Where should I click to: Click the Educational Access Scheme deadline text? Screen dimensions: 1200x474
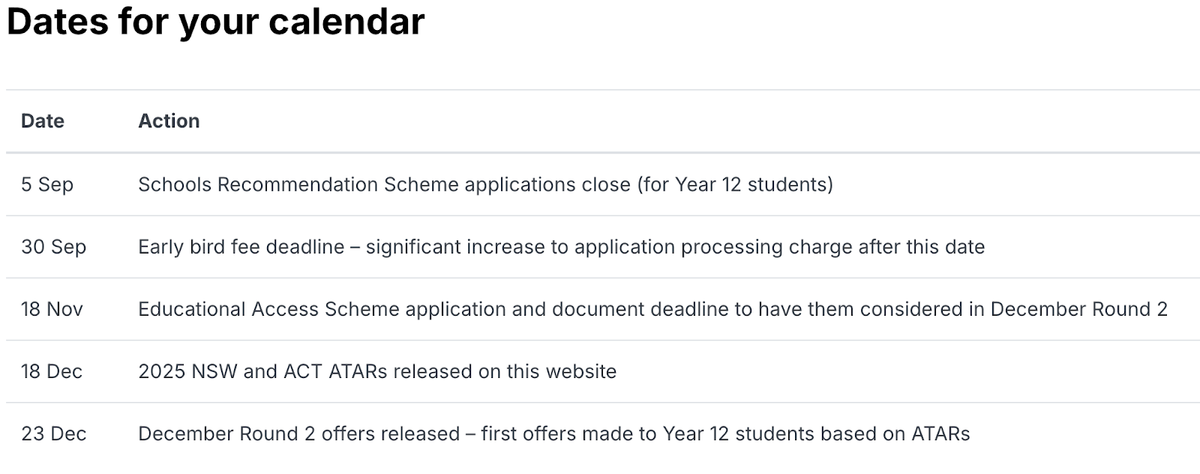coord(653,309)
